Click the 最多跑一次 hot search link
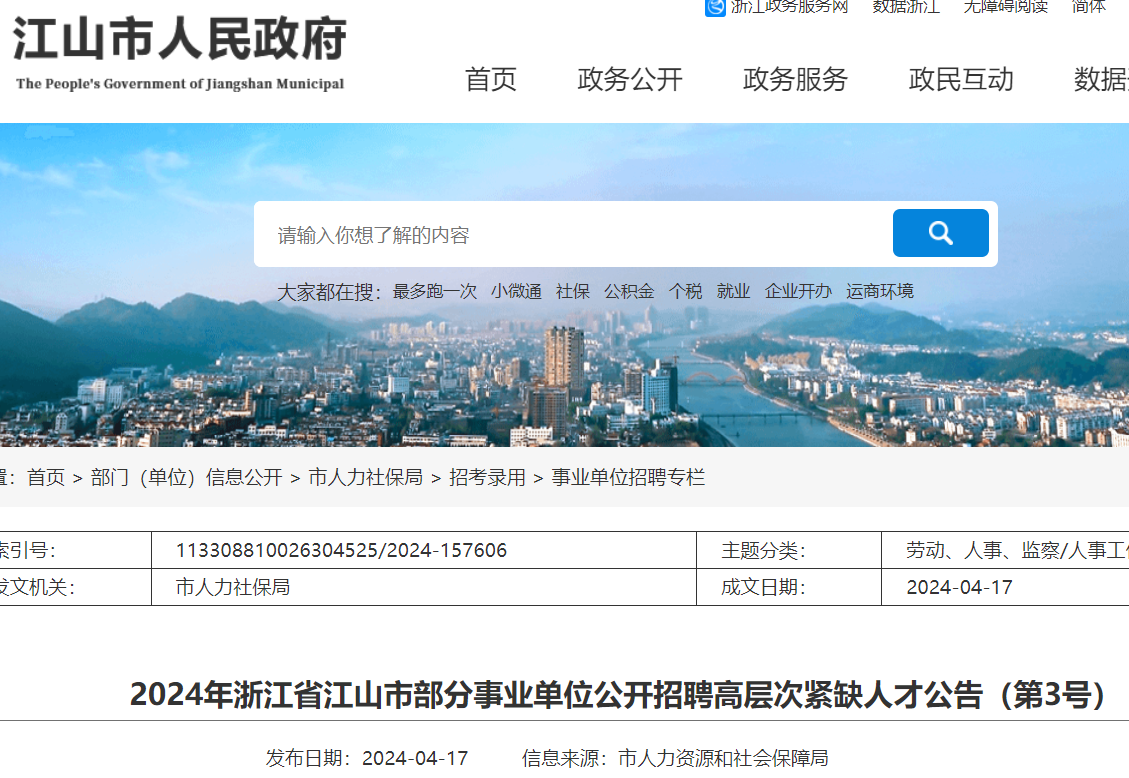 pyautogui.click(x=435, y=291)
